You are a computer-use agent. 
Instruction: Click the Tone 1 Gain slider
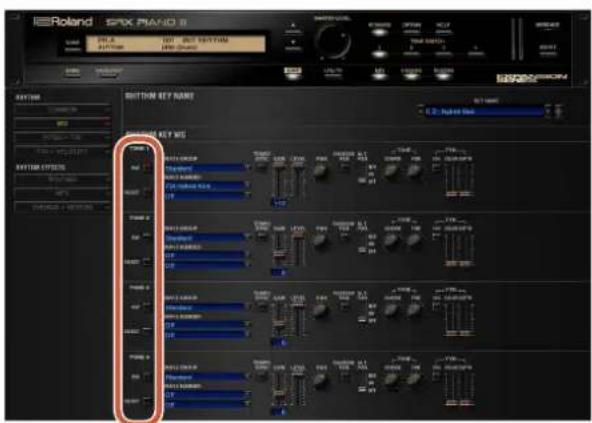(x=280, y=181)
